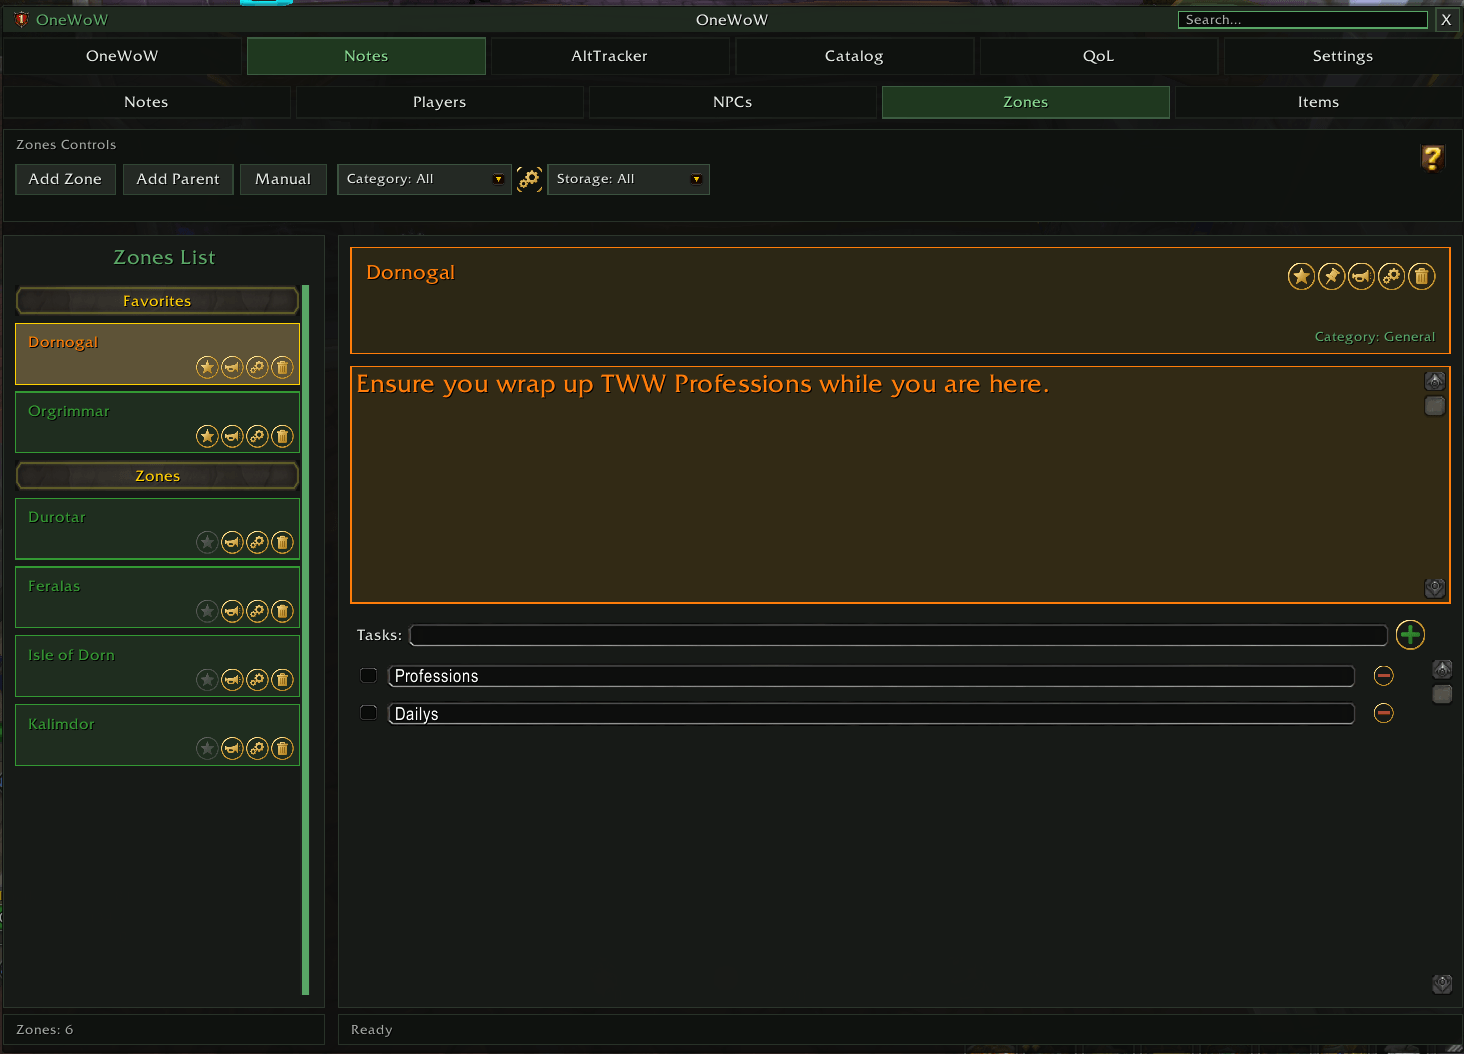Delete Dornogal via header trash icon
The height and width of the screenshot is (1054, 1464).
(x=1421, y=276)
